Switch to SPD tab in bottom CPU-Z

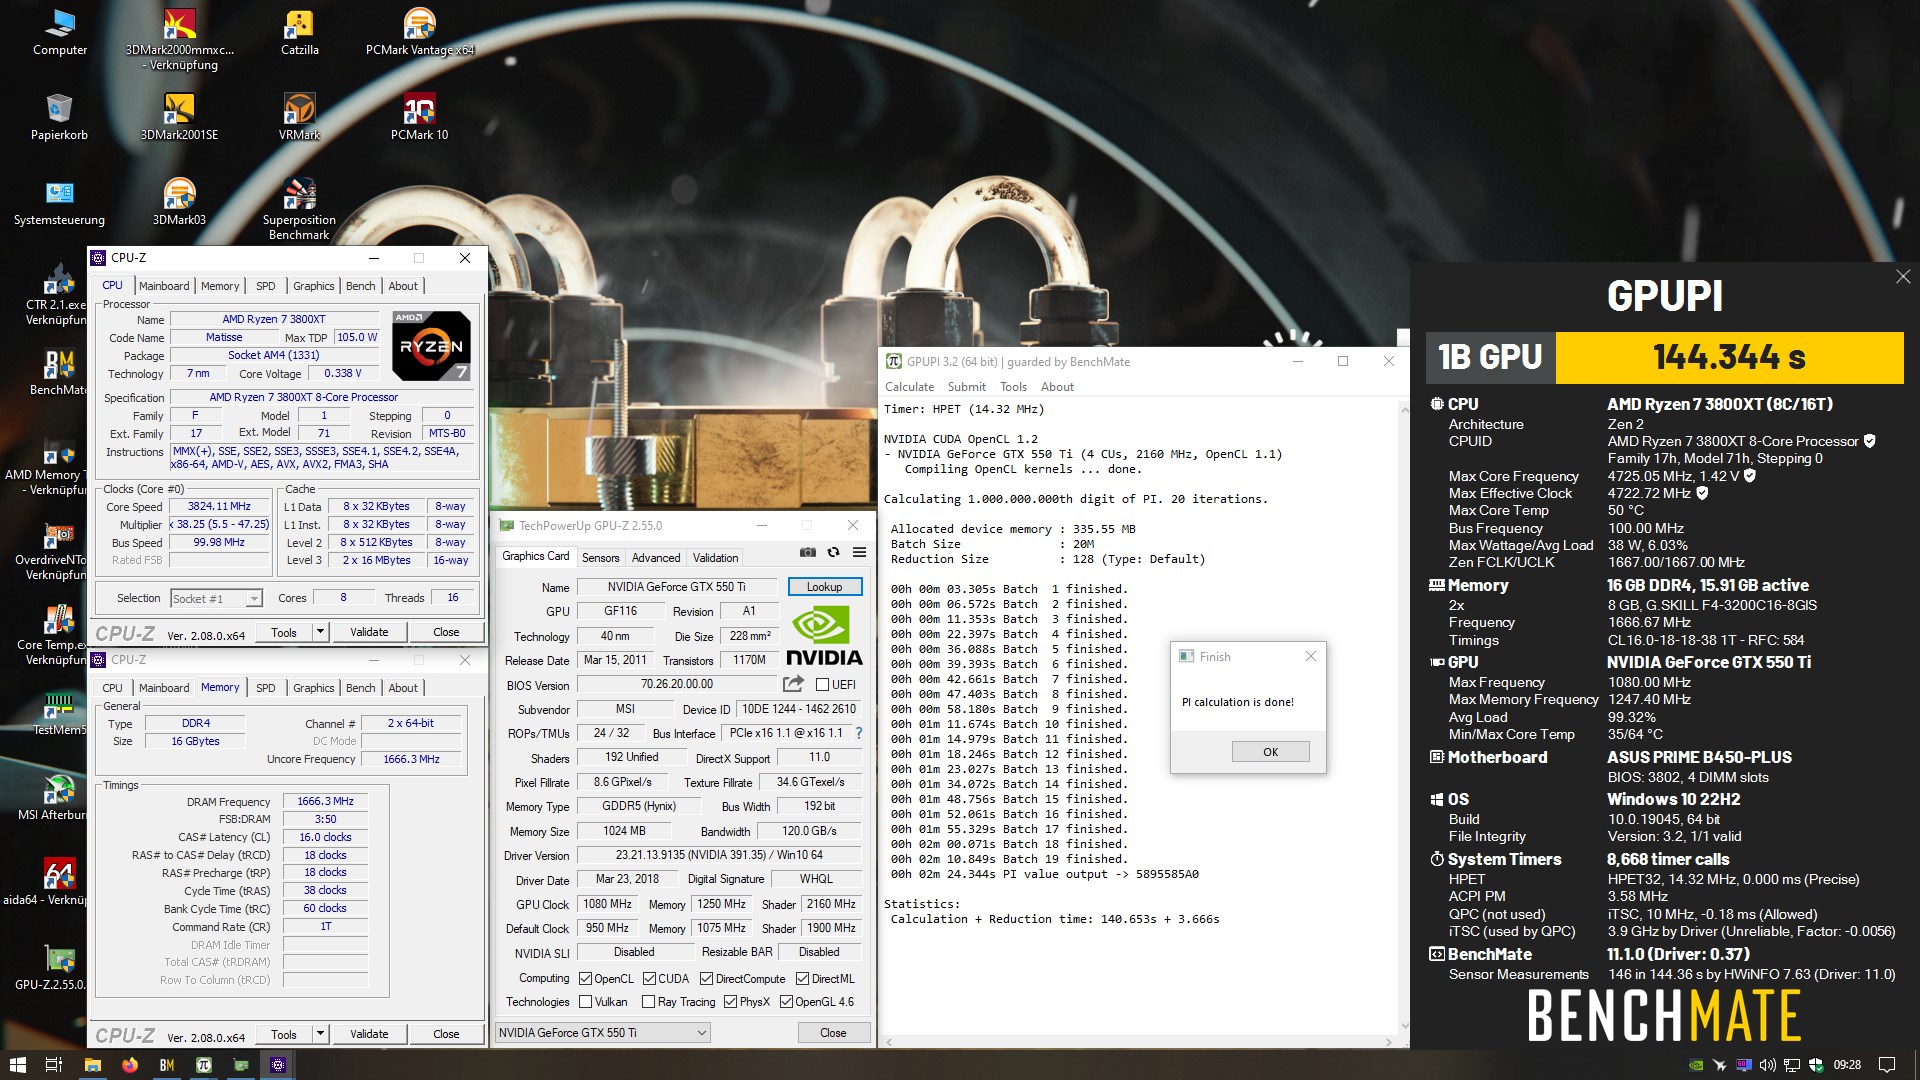click(x=265, y=688)
